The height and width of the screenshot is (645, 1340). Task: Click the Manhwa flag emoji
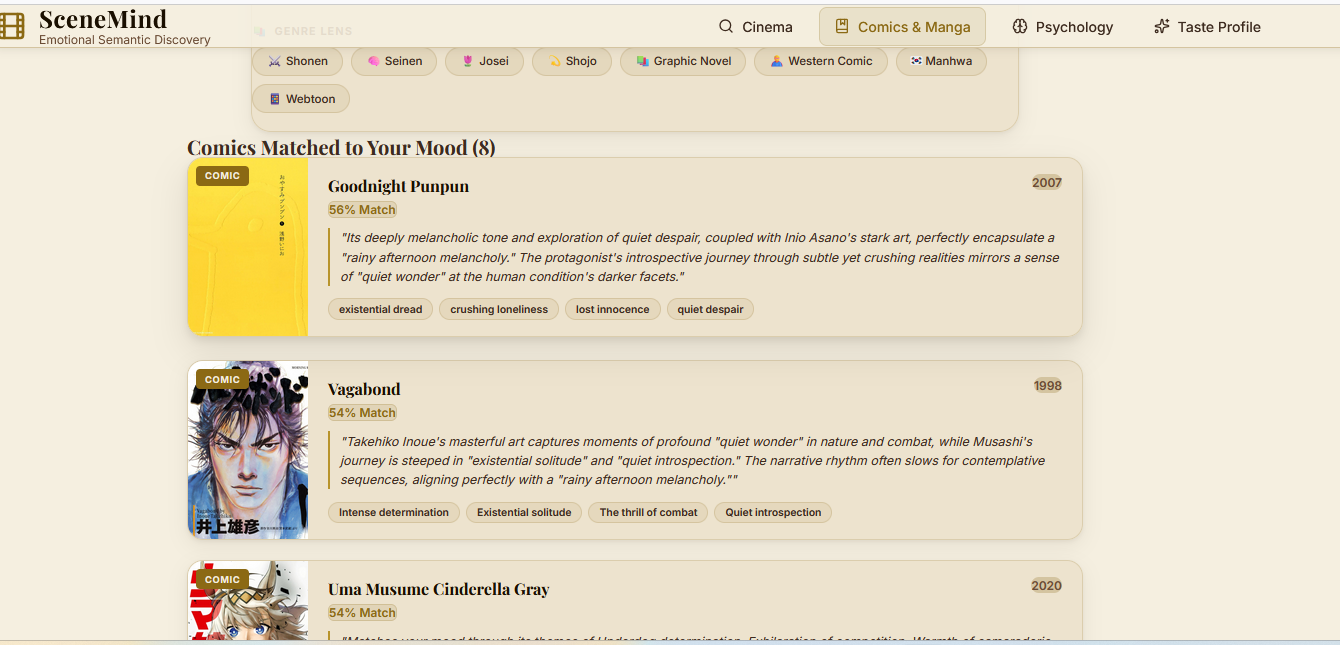click(916, 61)
